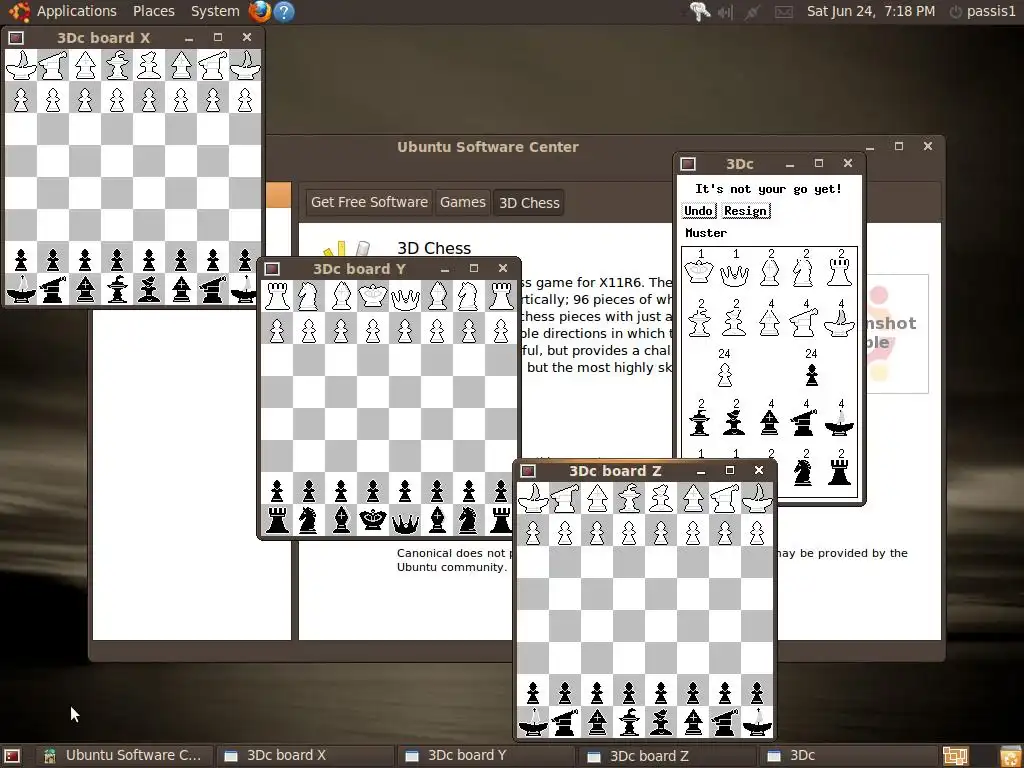Open the mail envelope indicator
The height and width of the screenshot is (768, 1024).
point(784,12)
